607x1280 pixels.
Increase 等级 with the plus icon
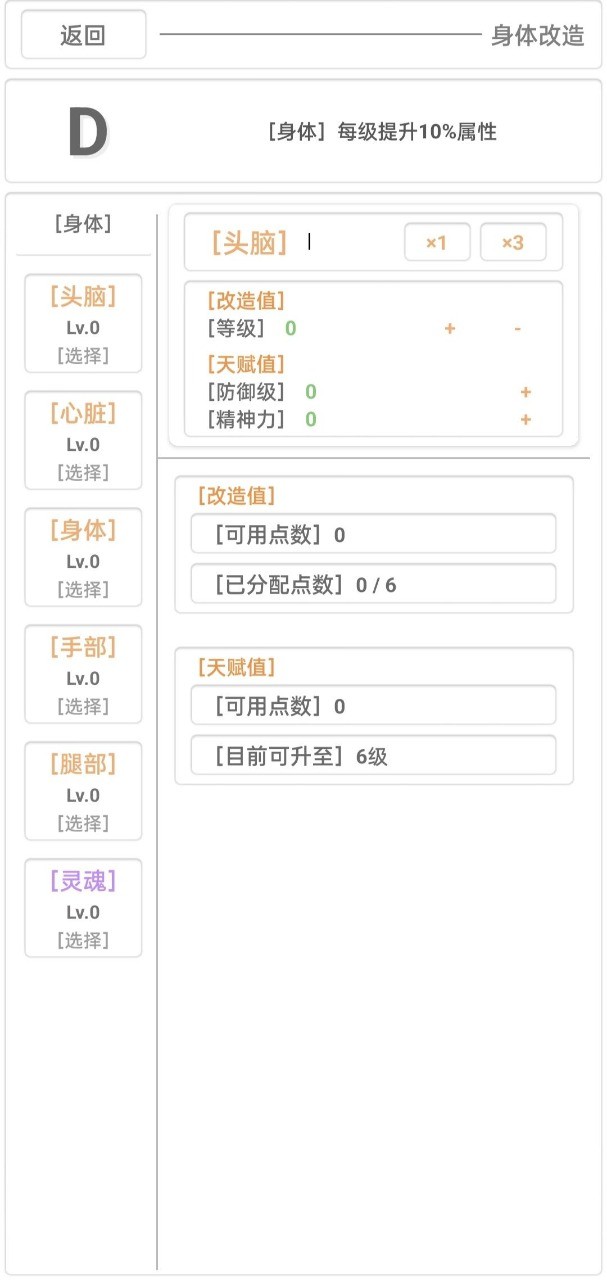point(450,328)
